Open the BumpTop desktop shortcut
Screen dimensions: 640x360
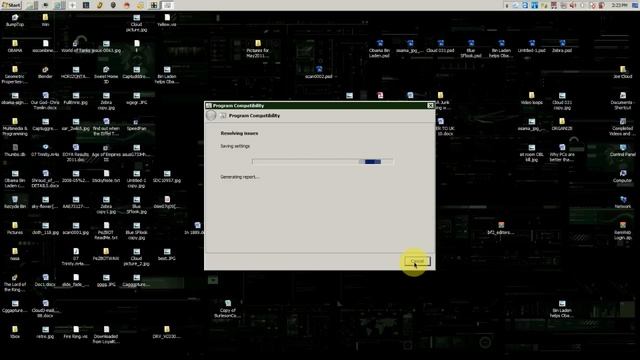pyautogui.click(x=15, y=20)
